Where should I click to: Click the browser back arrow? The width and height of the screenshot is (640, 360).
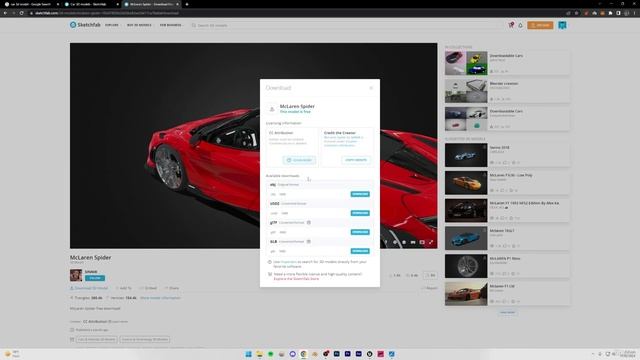pos(5,13)
